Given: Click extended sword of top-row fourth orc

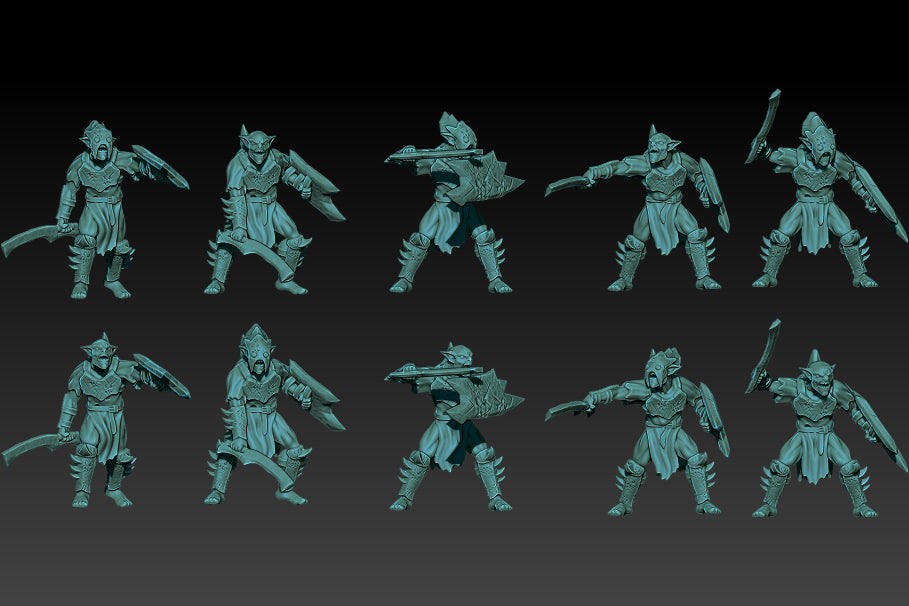Looking at the screenshot, I should point(566,185).
